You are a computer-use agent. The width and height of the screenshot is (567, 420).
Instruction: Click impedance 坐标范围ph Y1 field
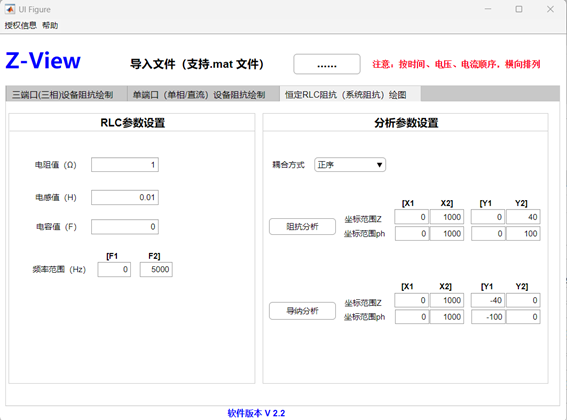click(488, 234)
